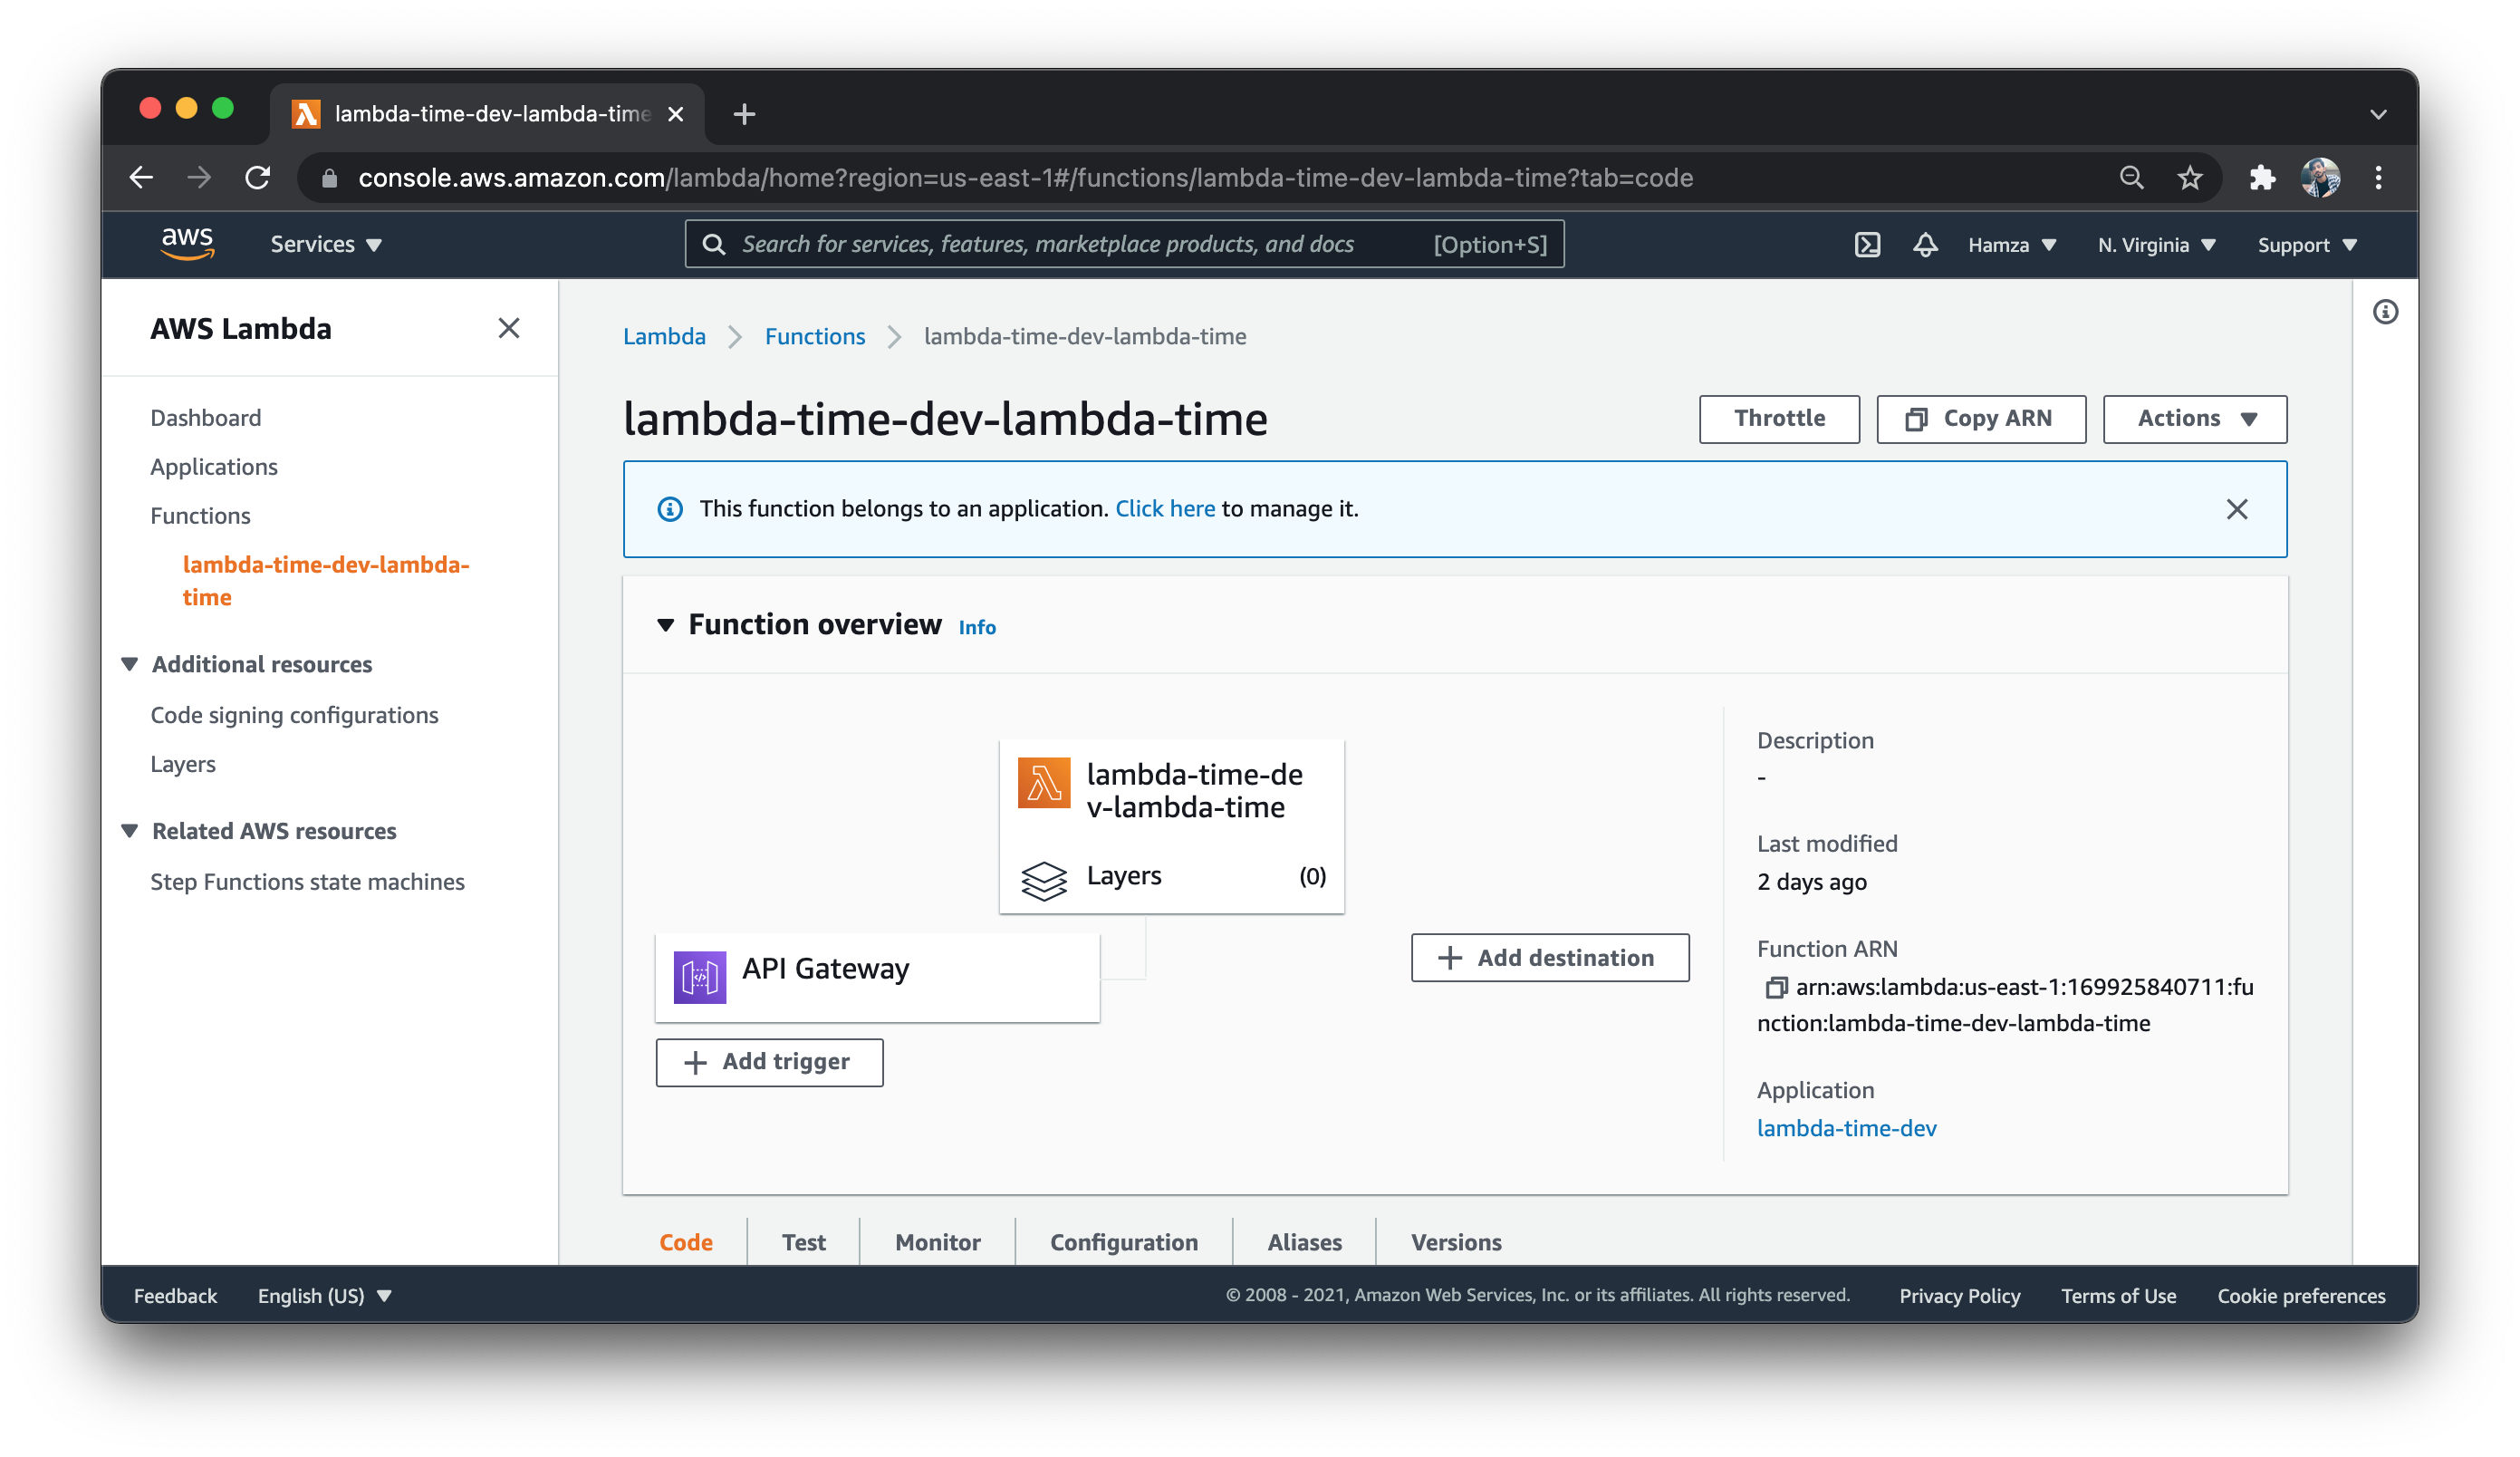The height and width of the screenshot is (1457, 2520).
Task: Open the Chrome profile avatar
Action: [x=2320, y=178]
